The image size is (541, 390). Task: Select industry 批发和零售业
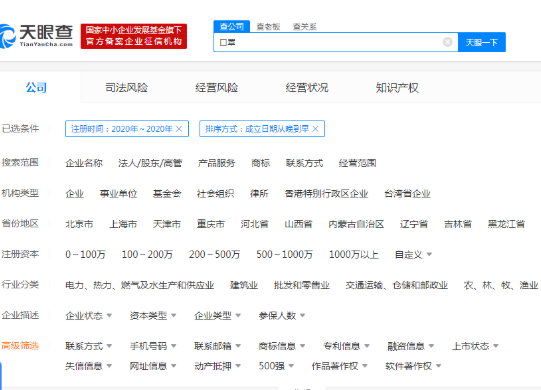pos(302,285)
